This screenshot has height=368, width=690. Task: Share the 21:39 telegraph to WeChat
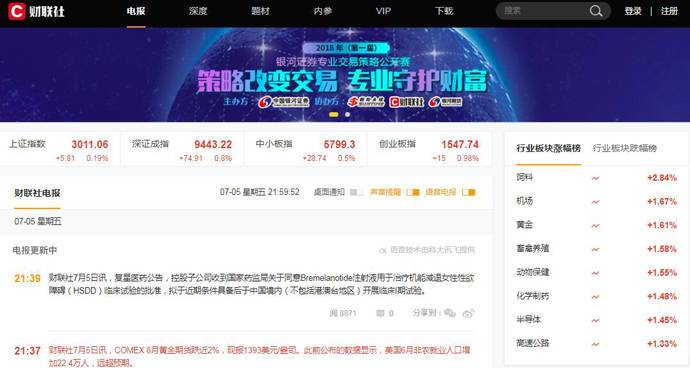450,313
